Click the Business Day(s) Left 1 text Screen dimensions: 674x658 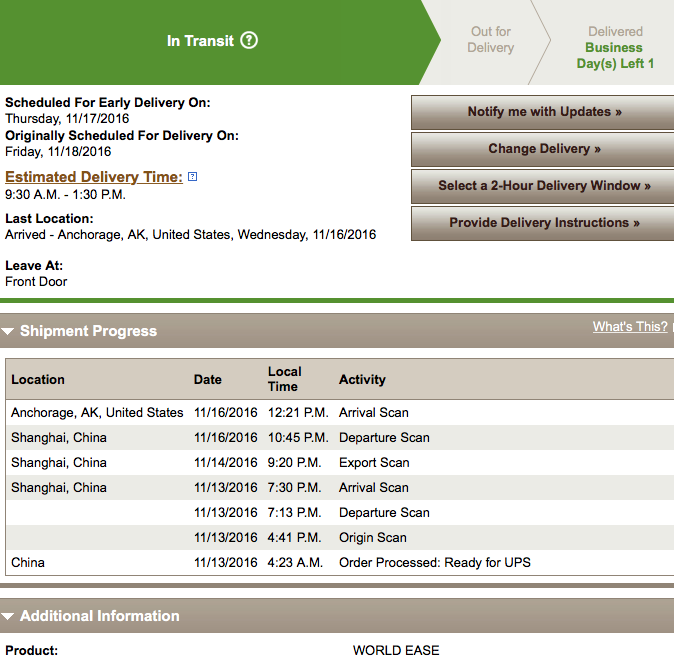click(615, 55)
